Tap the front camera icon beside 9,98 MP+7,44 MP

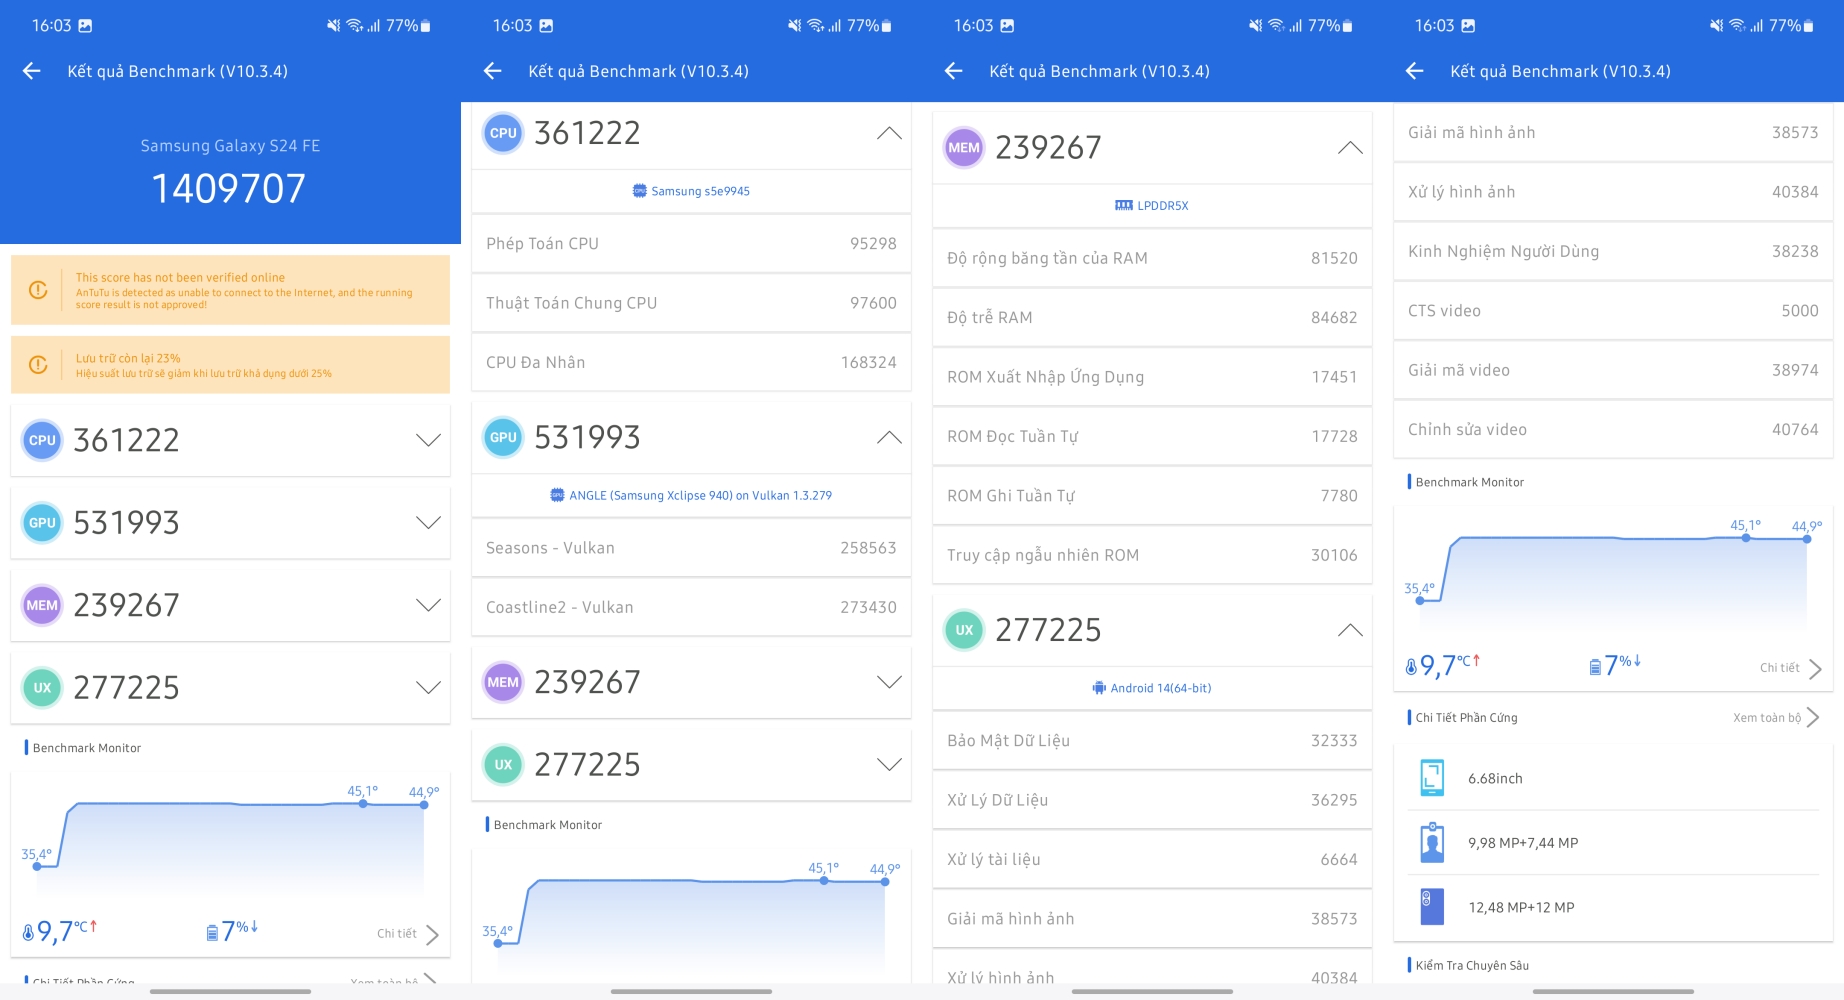click(1432, 843)
